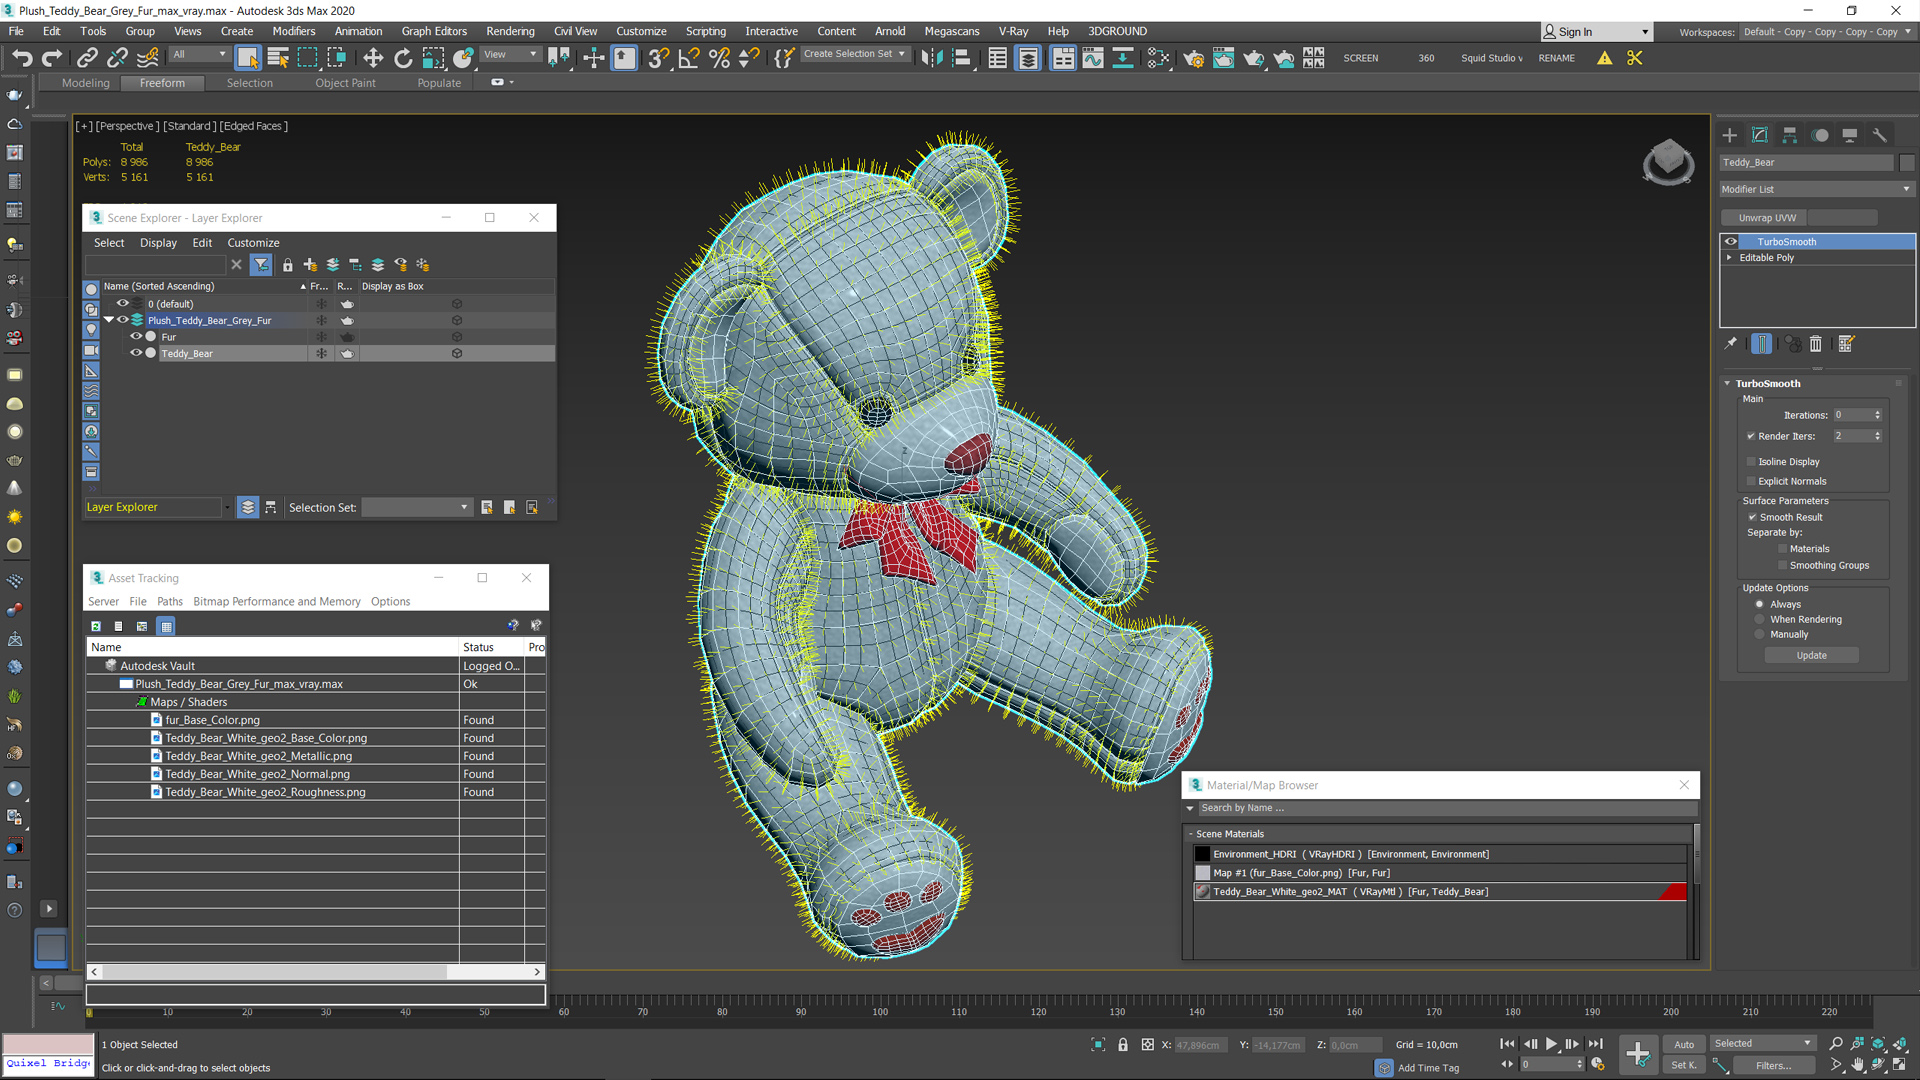This screenshot has height=1080, width=1920.
Task: Select the Move tool in toolbar
Action: pos(373,58)
